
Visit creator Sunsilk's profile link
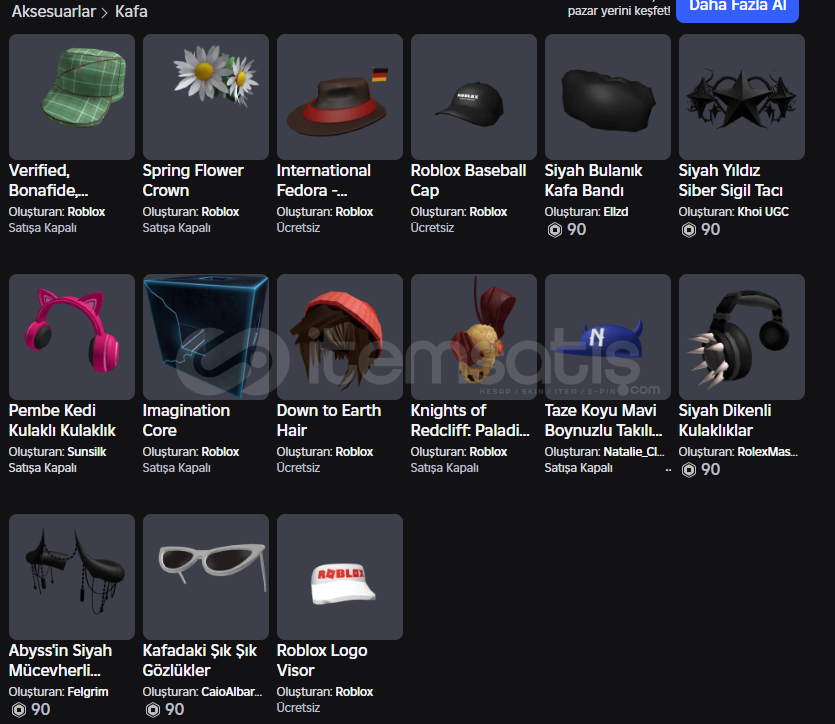pos(87,452)
